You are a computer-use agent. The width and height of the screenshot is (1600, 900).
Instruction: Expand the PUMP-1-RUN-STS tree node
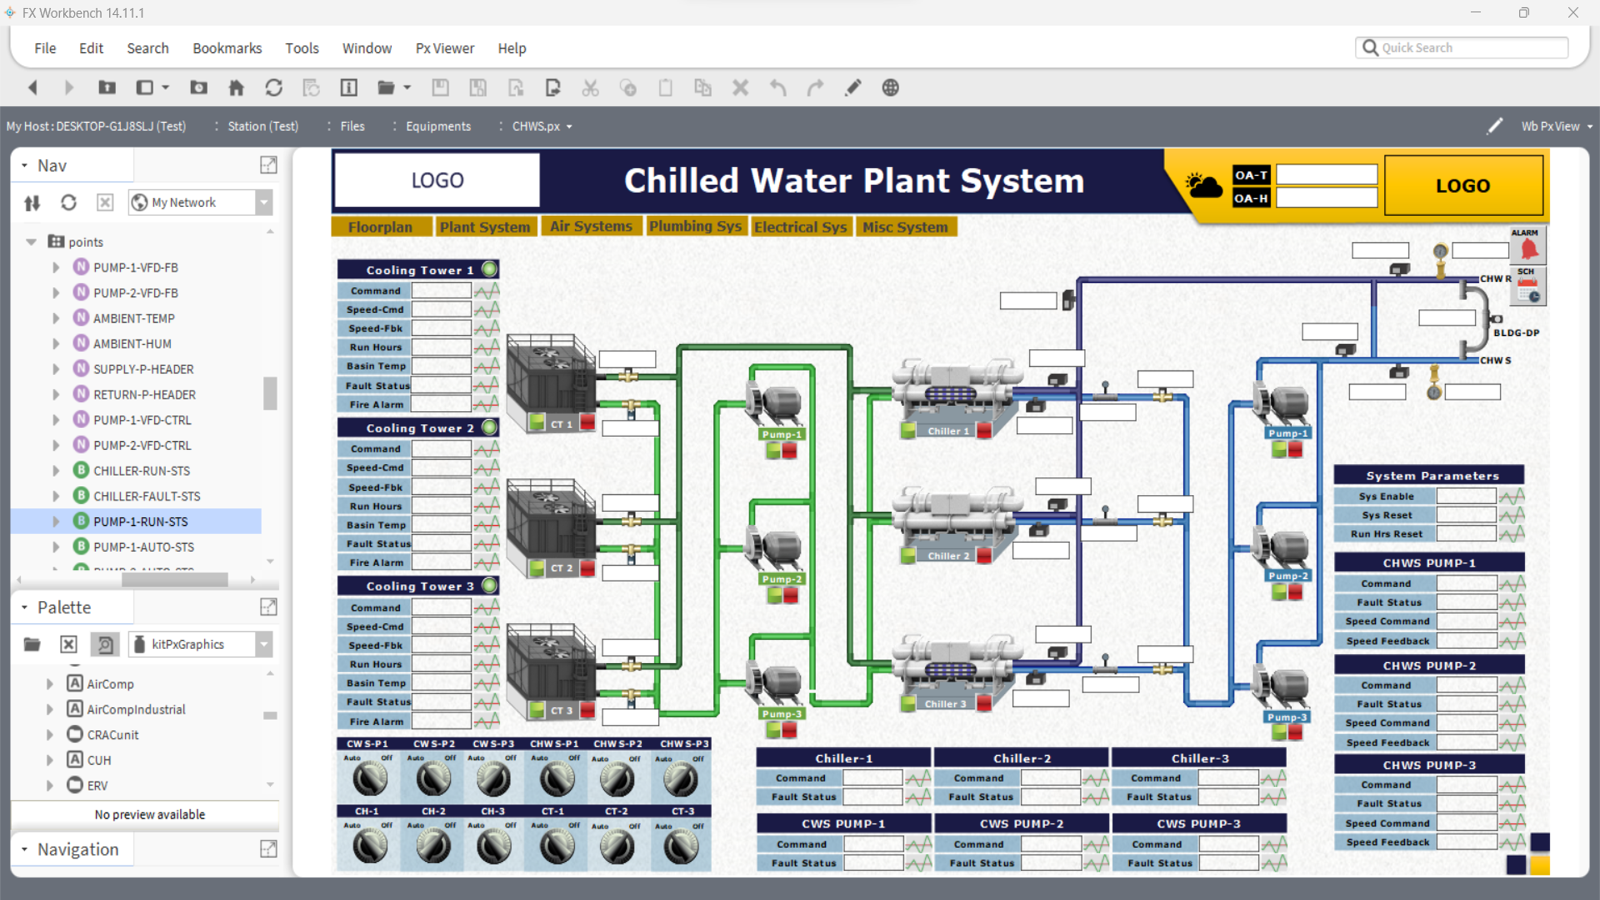click(x=56, y=522)
